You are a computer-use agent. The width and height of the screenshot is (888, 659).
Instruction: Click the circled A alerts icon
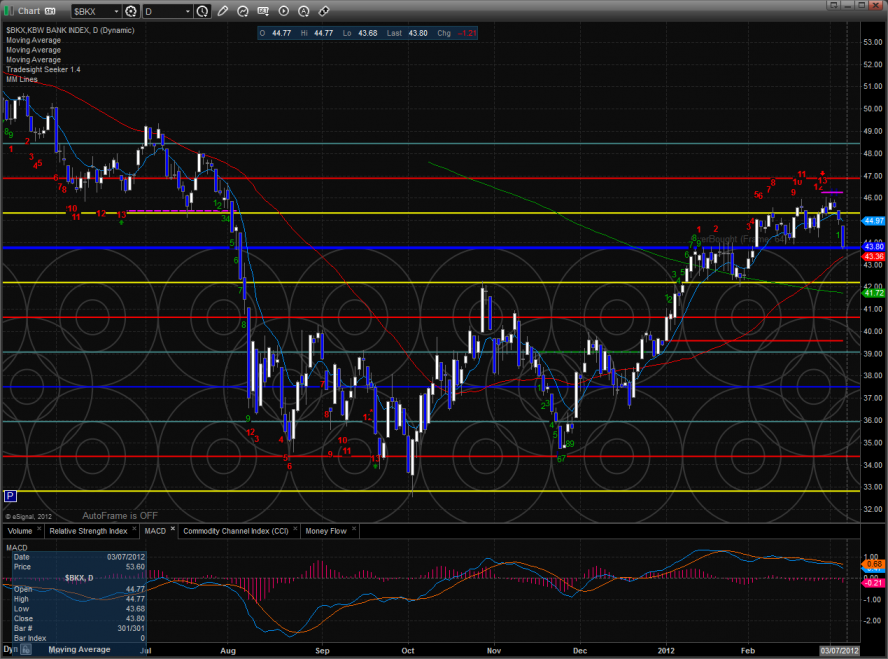coord(304,11)
